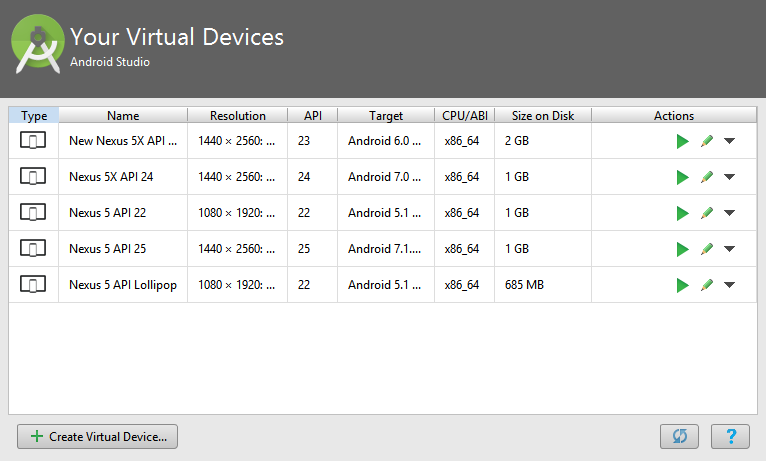
Task: Open actions dropdown for Nexus 5 API 25
Action: point(729,249)
